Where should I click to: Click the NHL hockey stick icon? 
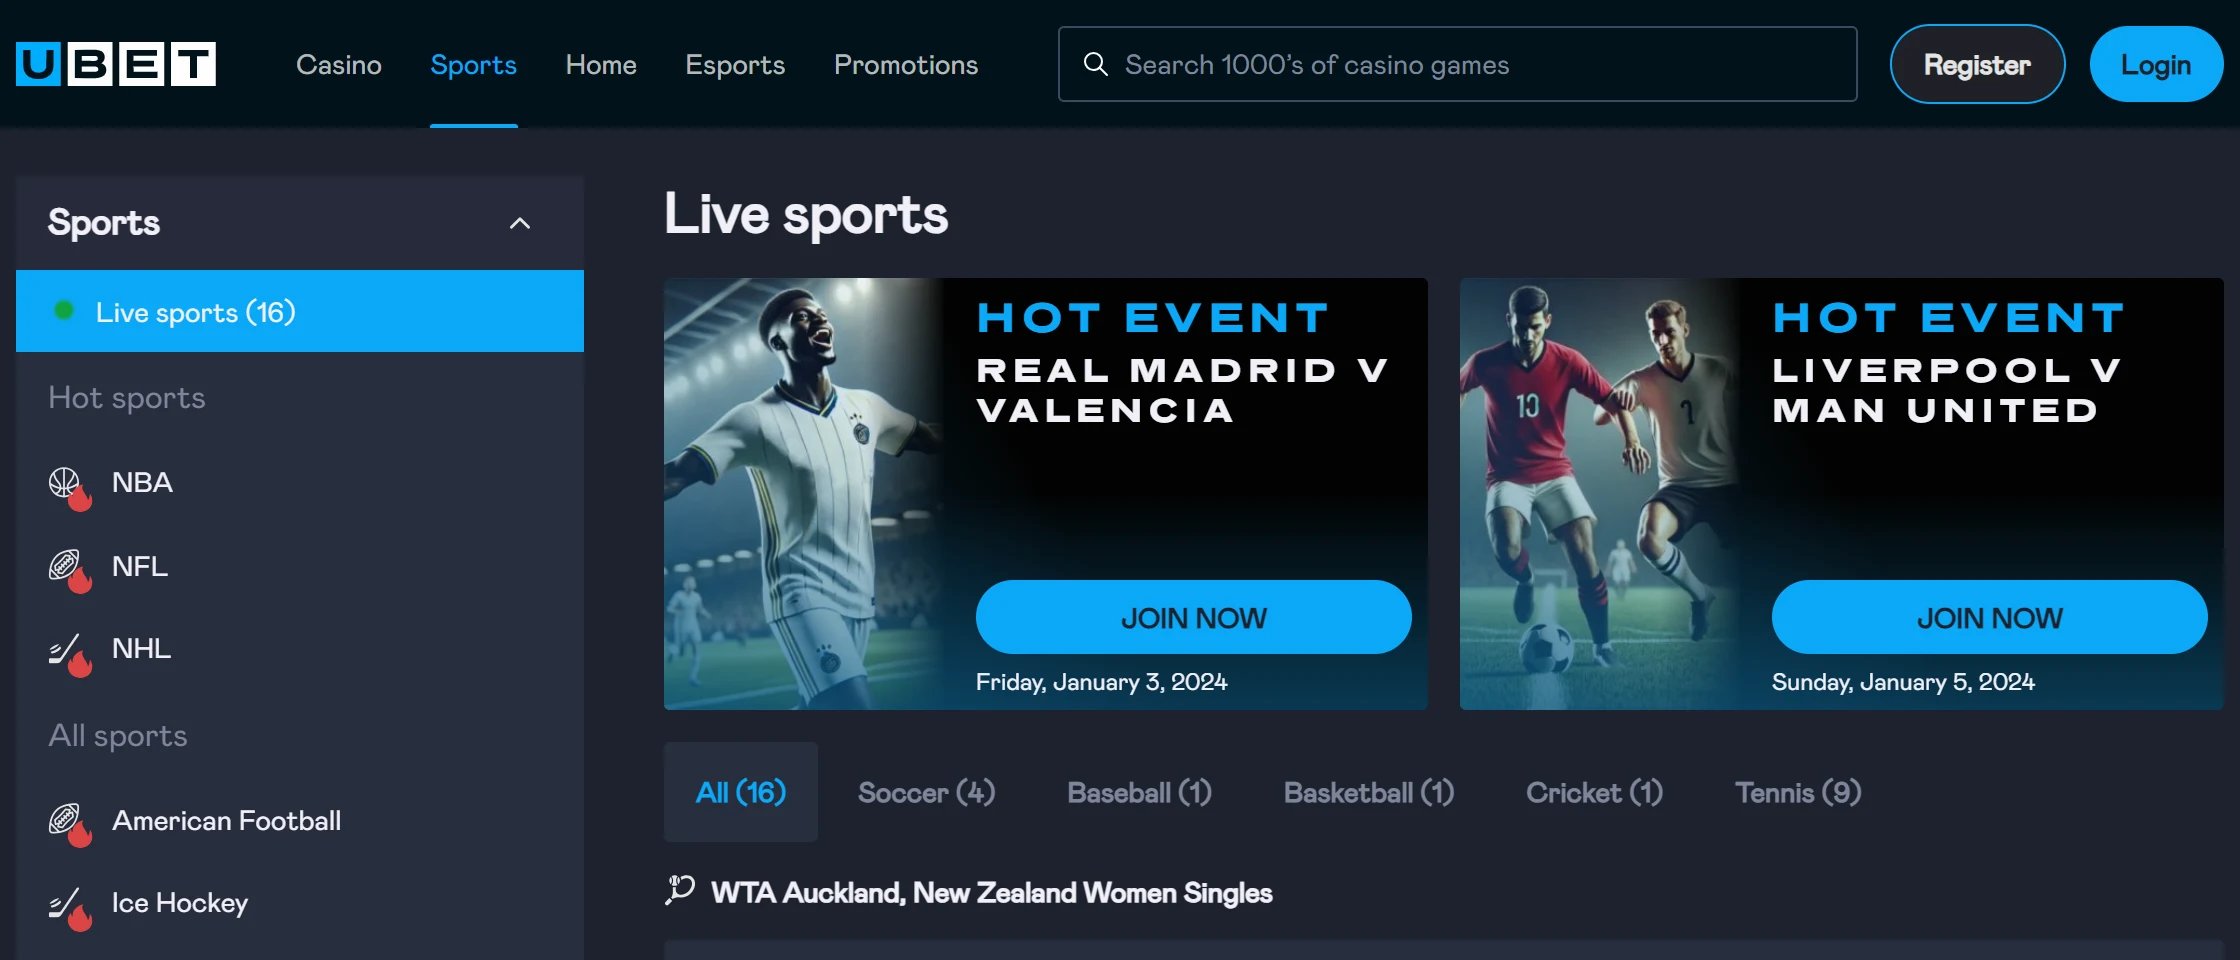pyautogui.click(x=69, y=653)
